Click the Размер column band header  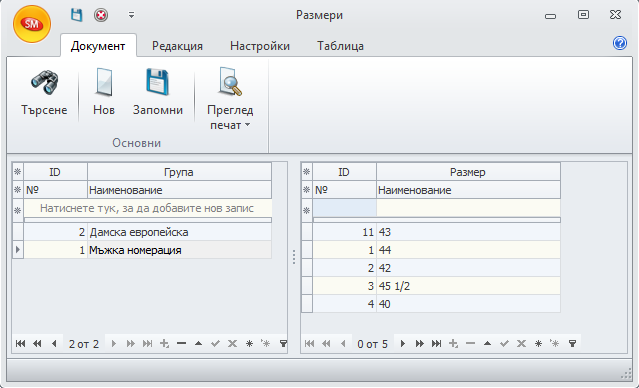point(468,172)
